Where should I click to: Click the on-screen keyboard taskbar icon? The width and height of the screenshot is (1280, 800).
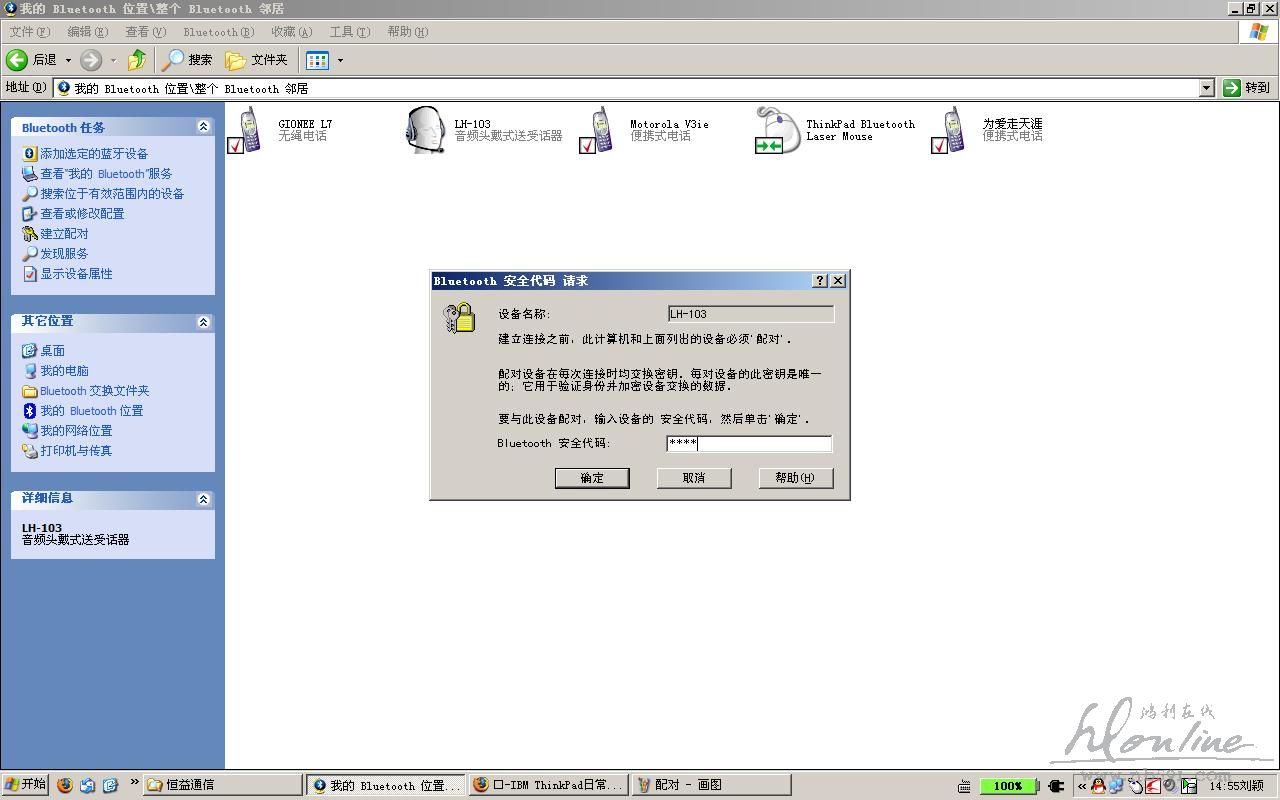[x=964, y=786]
